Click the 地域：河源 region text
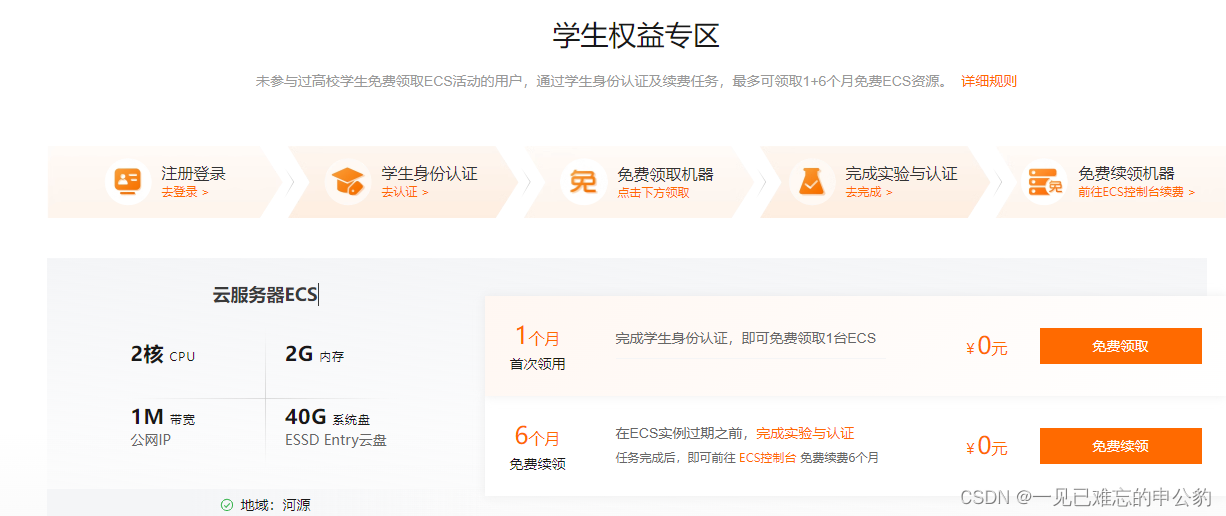Image resolution: width=1226 pixels, height=516 pixels. click(x=276, y=505)
